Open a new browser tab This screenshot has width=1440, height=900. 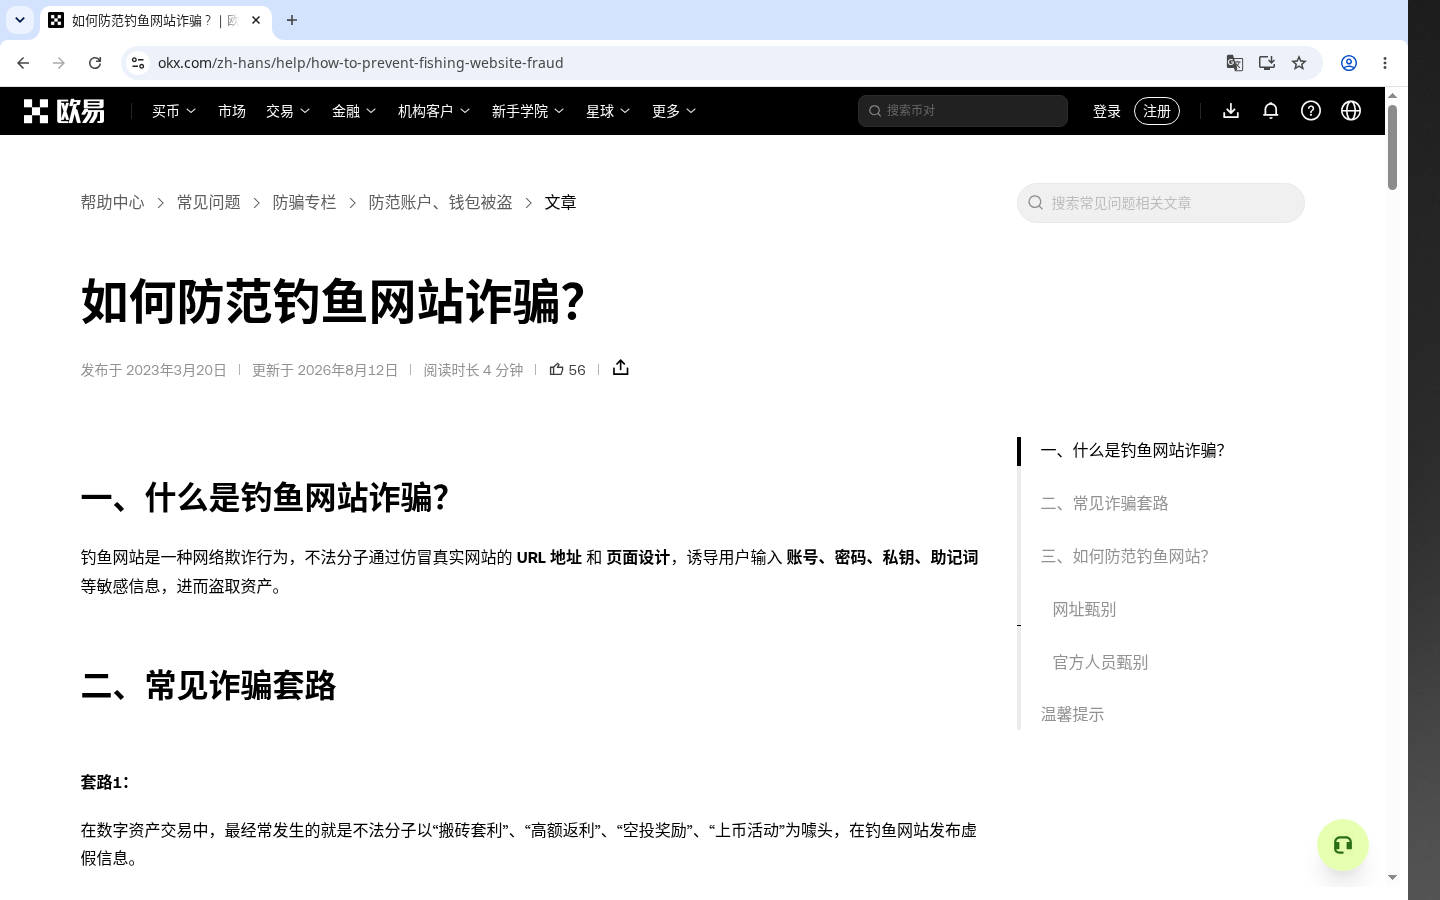(292, 20)
